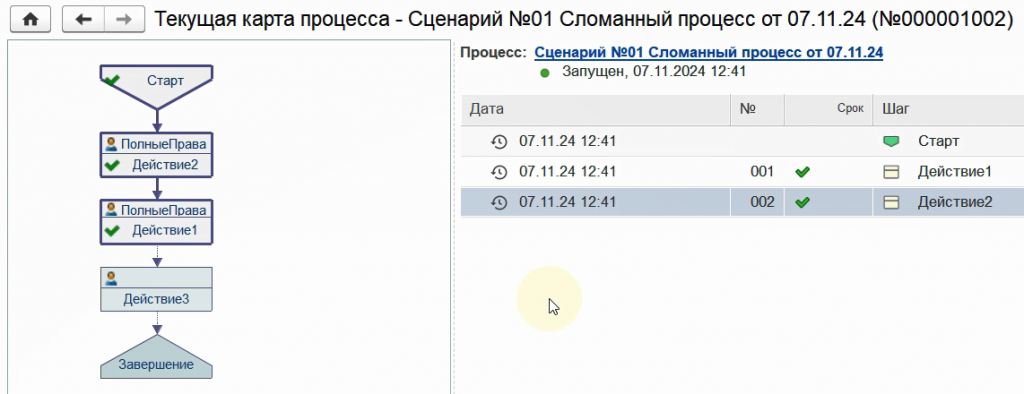The image size is (1024, 394).
Task: Select the Действие3 block in the diagram
Action: (157, 289)
